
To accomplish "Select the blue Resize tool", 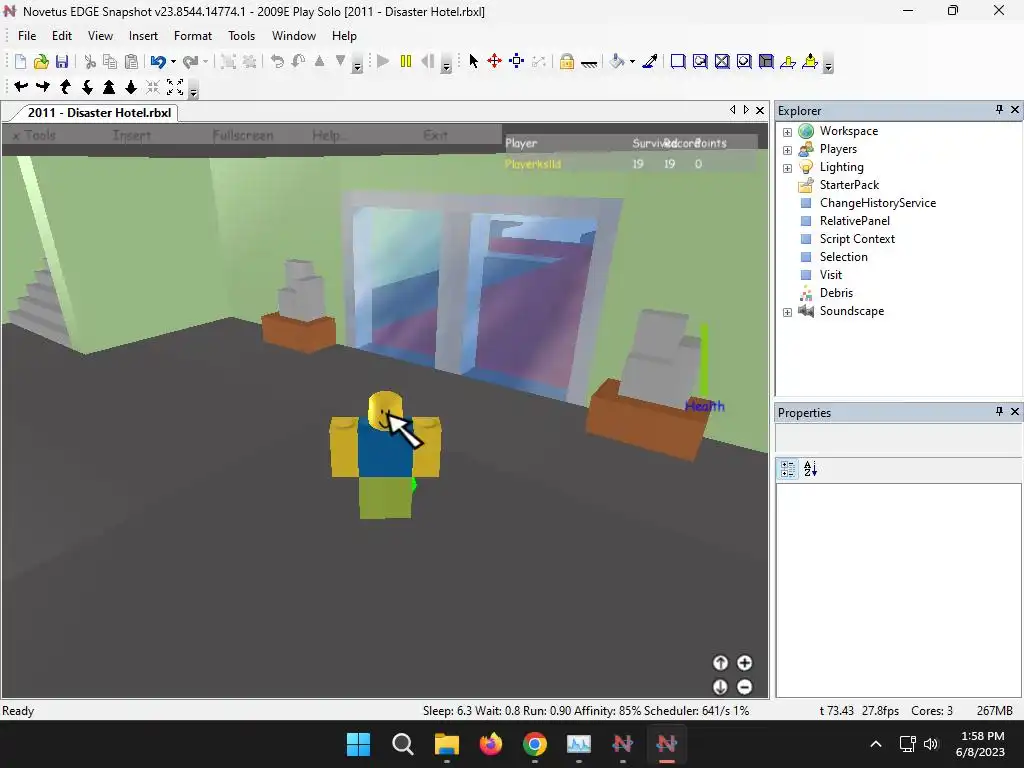I will (517, 61).
